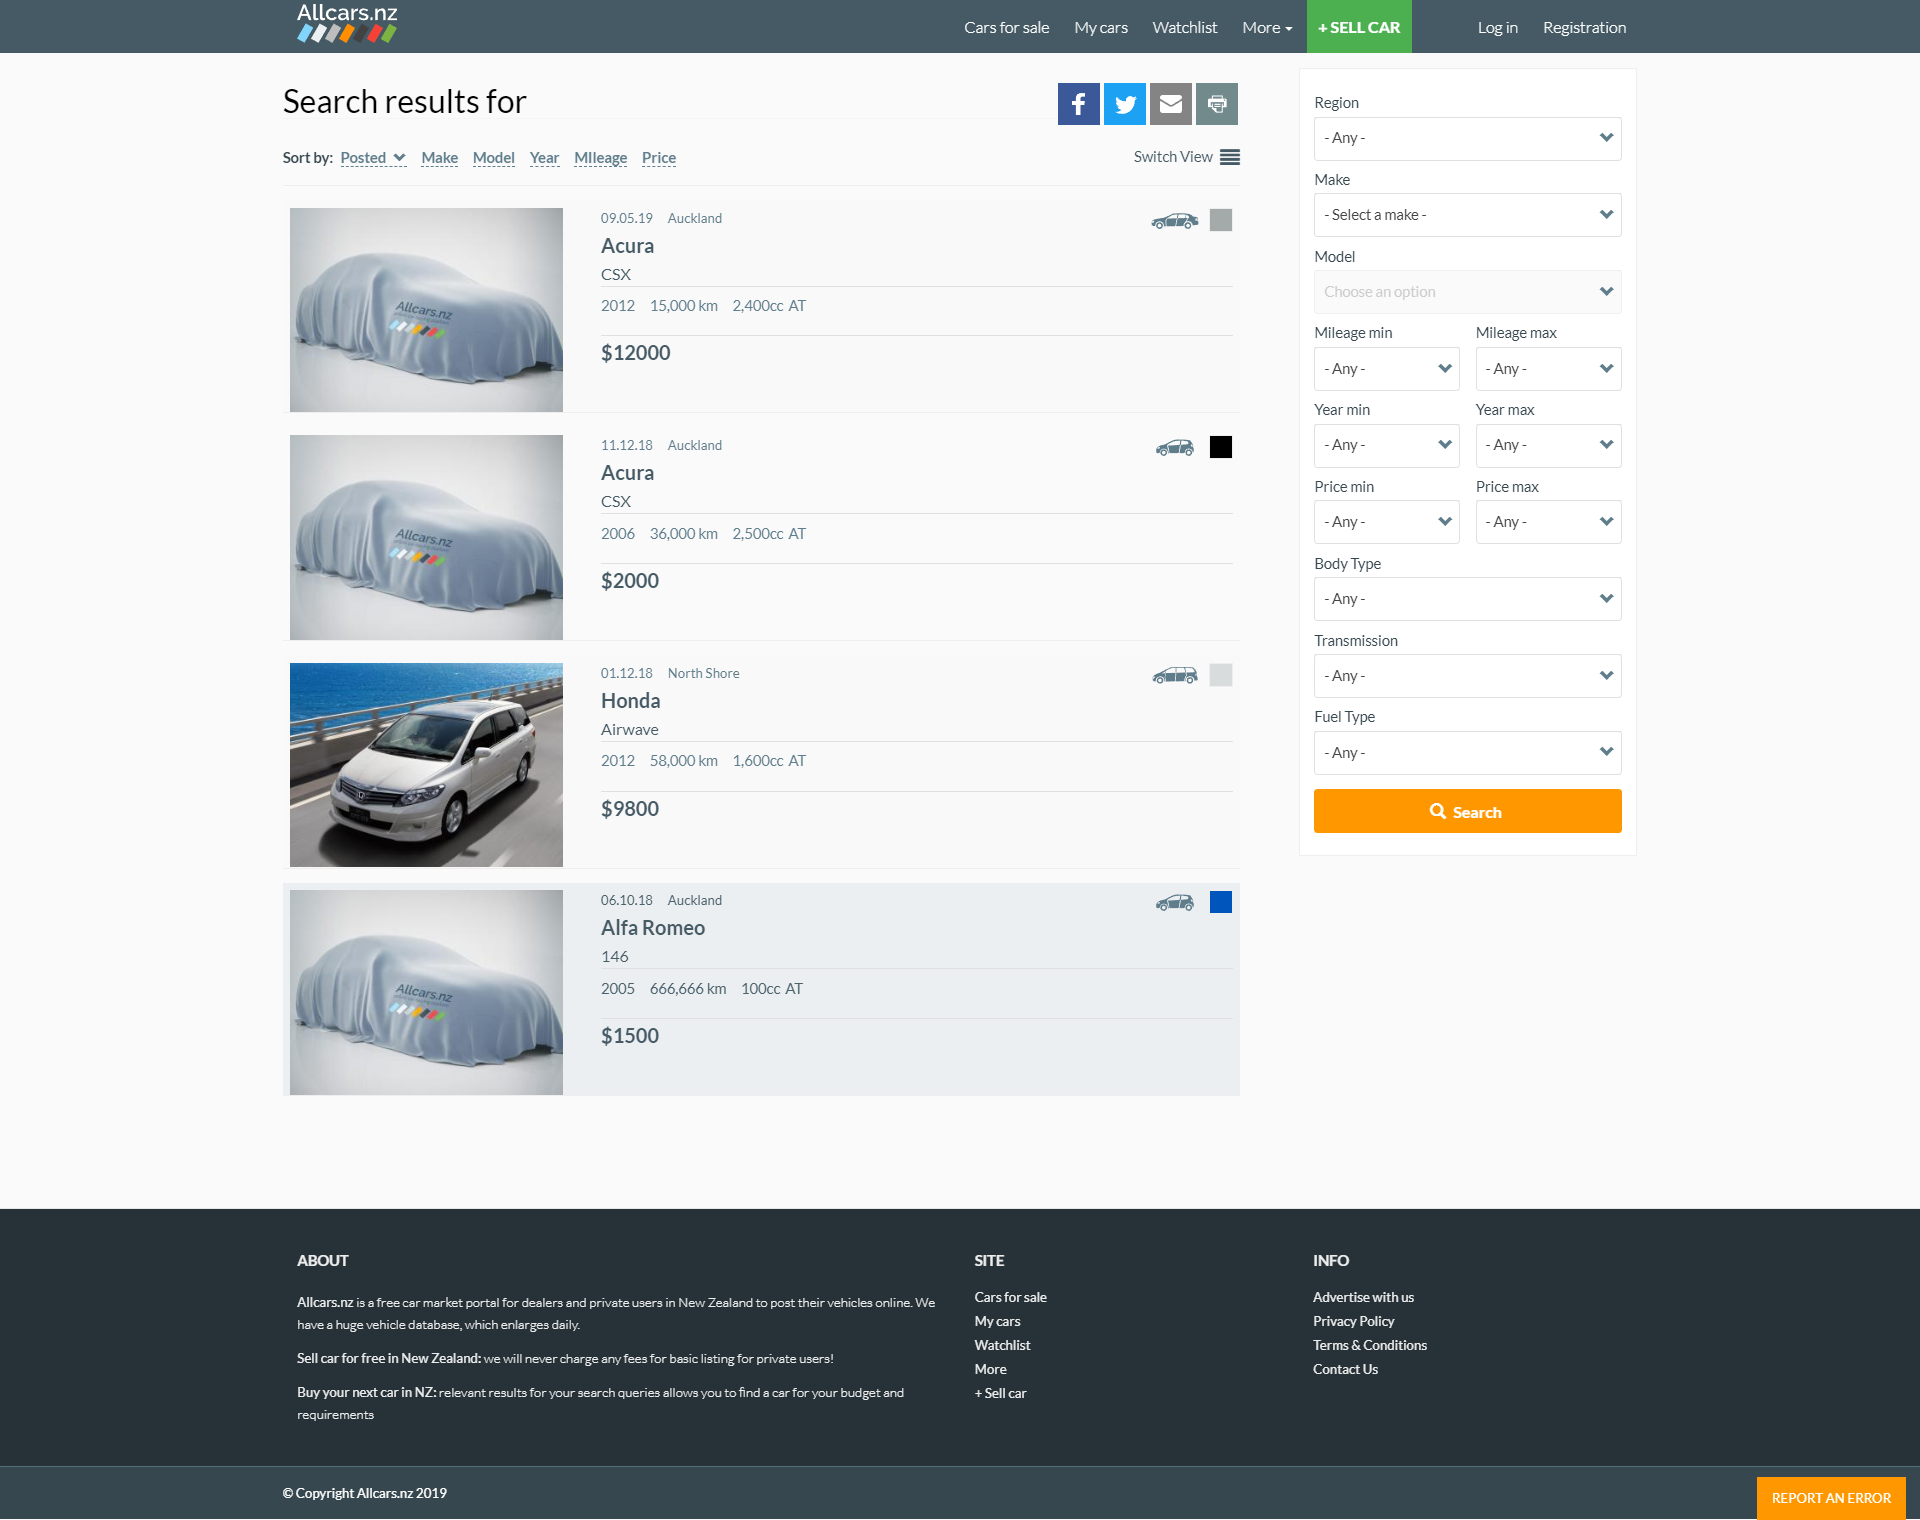
Task: Click the email share icon
Action: [x=1170, y=104]
